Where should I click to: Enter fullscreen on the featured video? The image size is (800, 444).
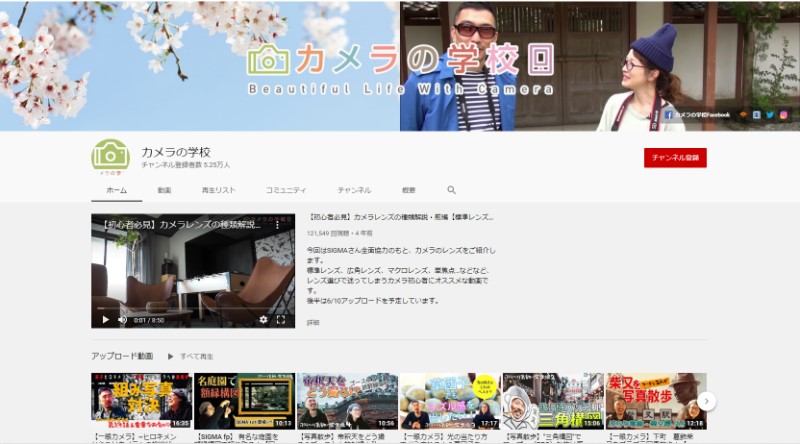click(x=281, y=319)
